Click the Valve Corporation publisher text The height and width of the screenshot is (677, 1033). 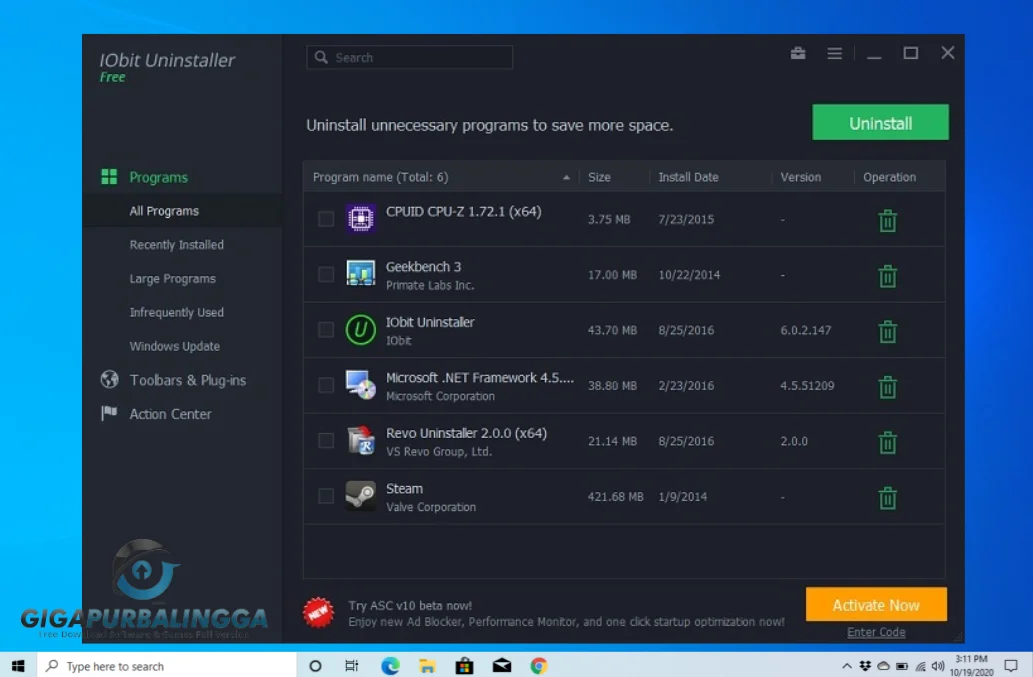pos(431,507)
